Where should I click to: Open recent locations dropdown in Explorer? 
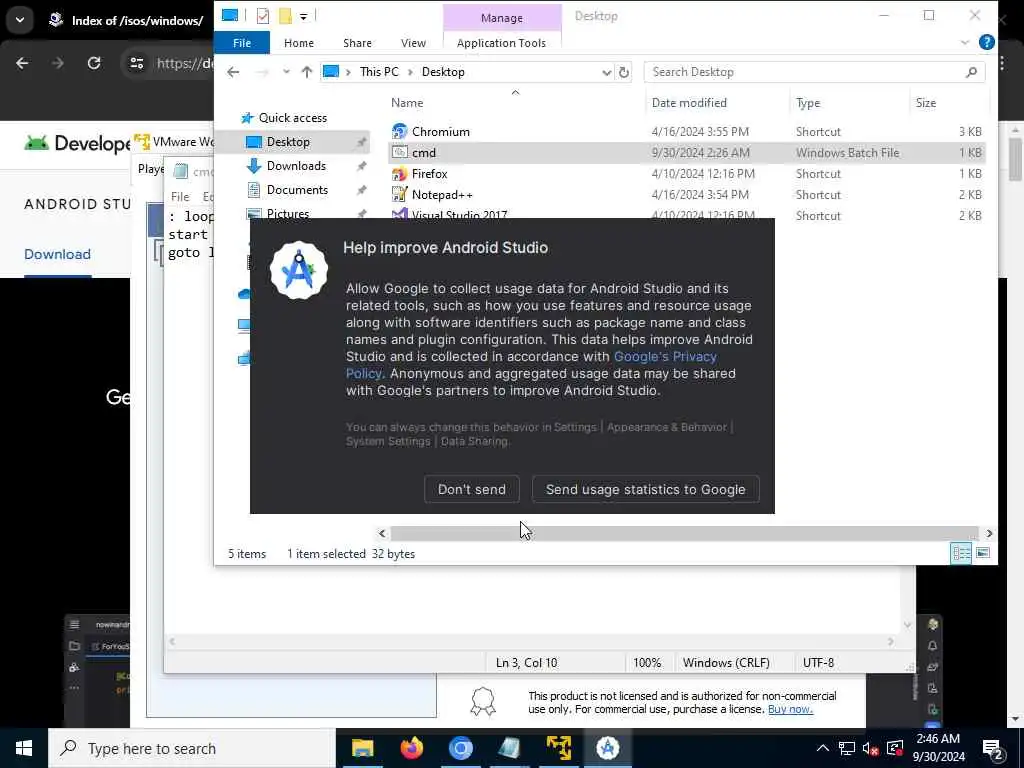286,72
